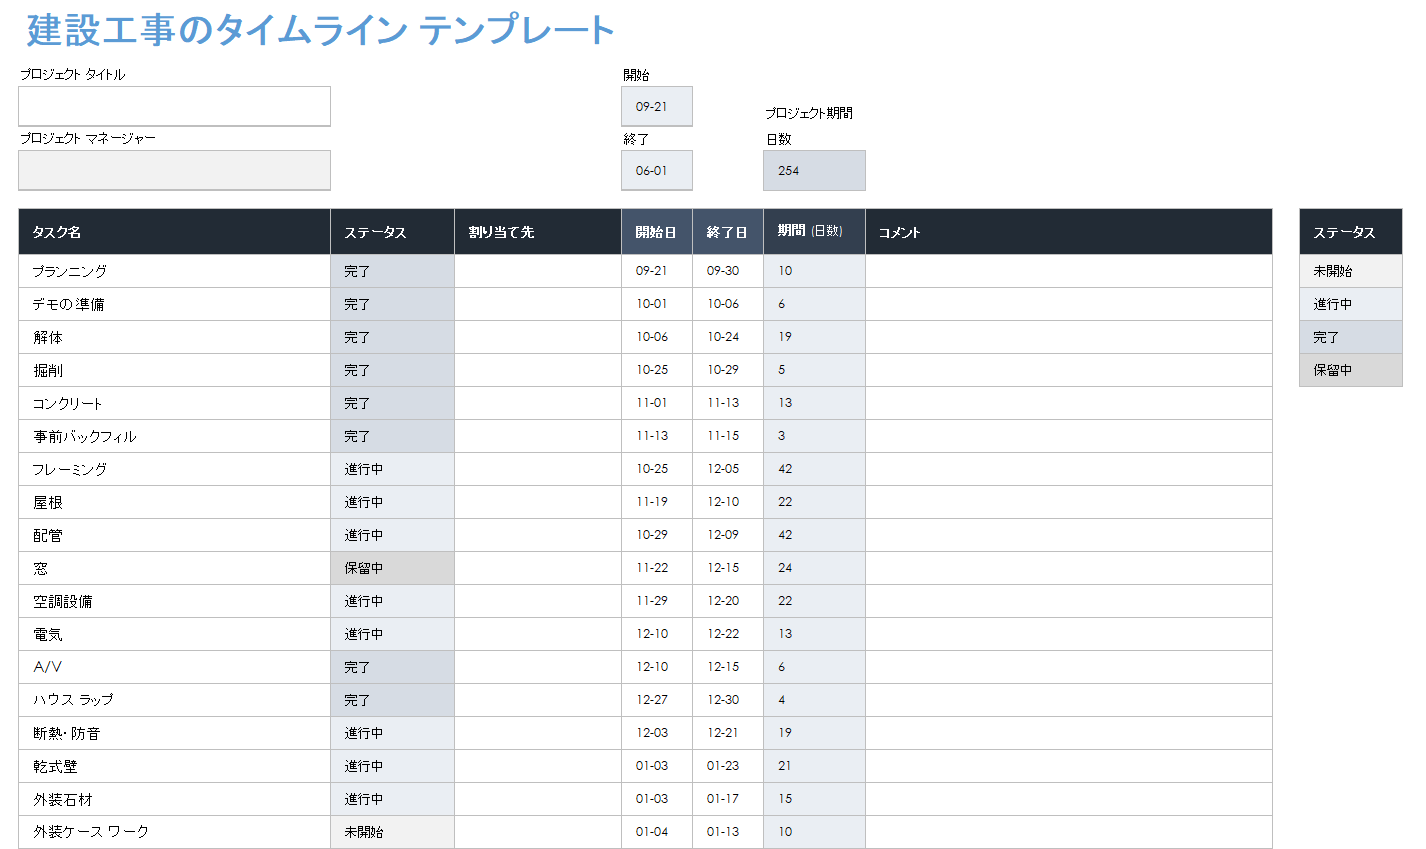The height and width of the screenshot is (849, 1426).
Task: Select the ハウス ラップ task cell
Action: pos(174,700)
